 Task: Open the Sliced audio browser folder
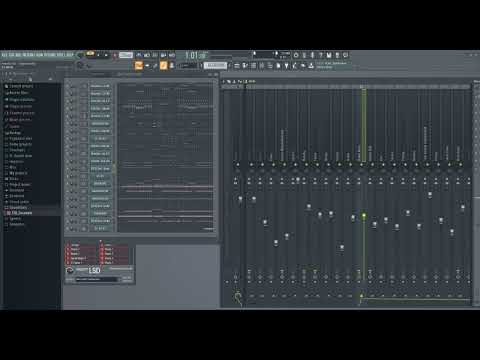coord(17,202)
